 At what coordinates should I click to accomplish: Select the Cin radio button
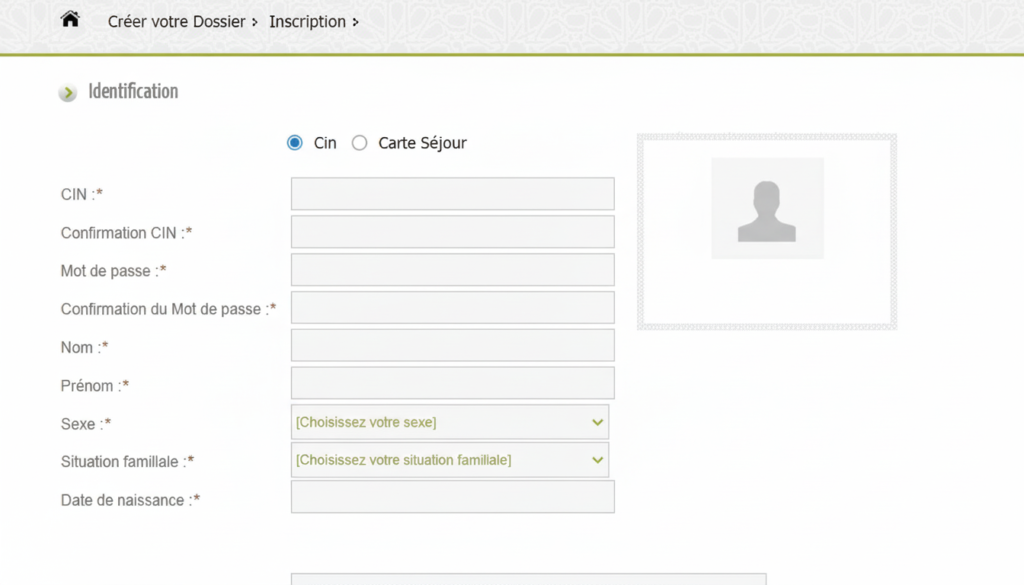tap(294, 143)
